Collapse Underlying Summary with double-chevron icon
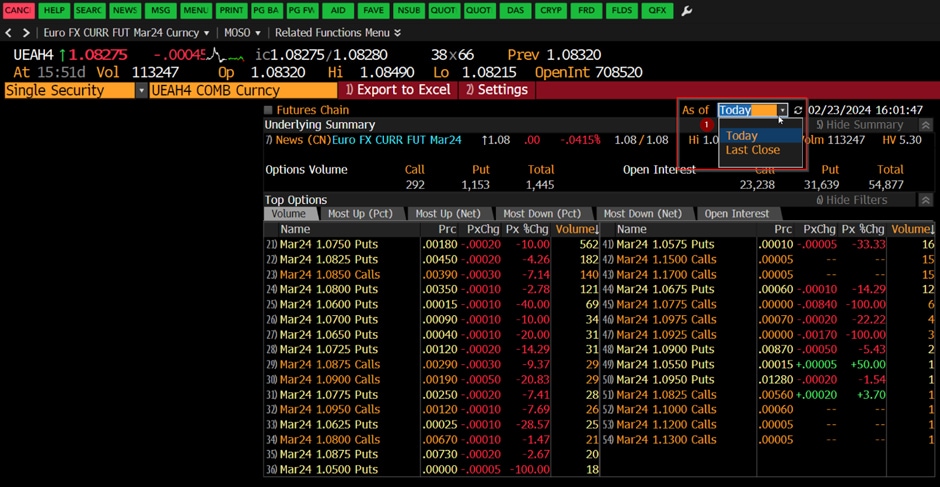Screen dimensions: 940x487 [x=925, y=125]
